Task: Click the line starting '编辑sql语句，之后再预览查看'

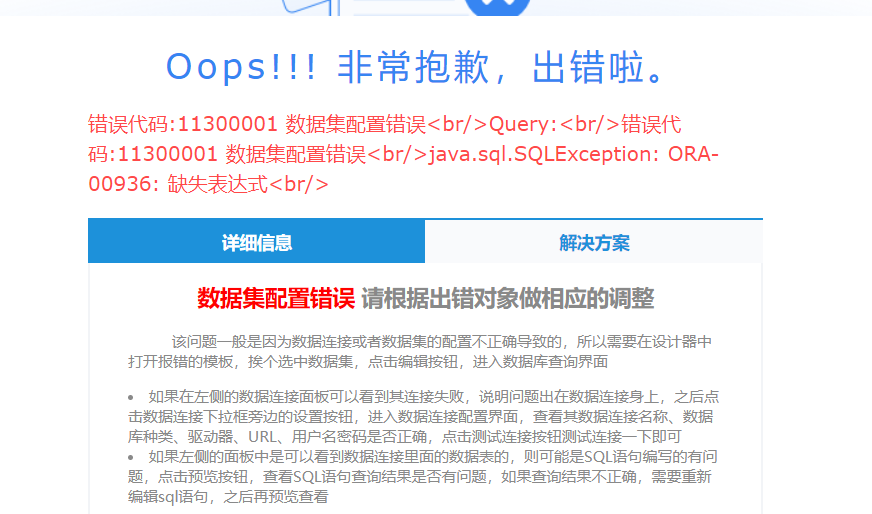Action: (228, 497)
